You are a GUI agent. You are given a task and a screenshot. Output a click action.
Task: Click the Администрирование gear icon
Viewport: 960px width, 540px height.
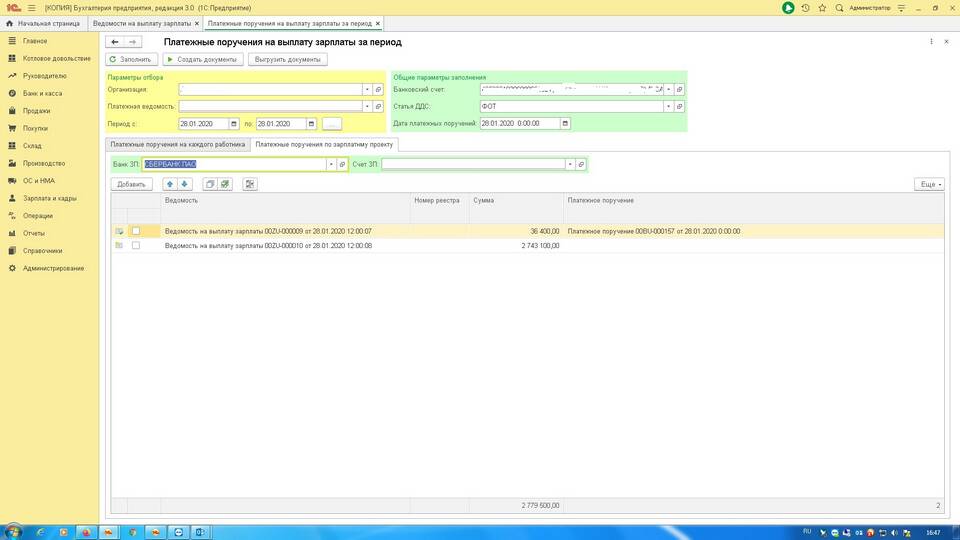tap(12, 268)
